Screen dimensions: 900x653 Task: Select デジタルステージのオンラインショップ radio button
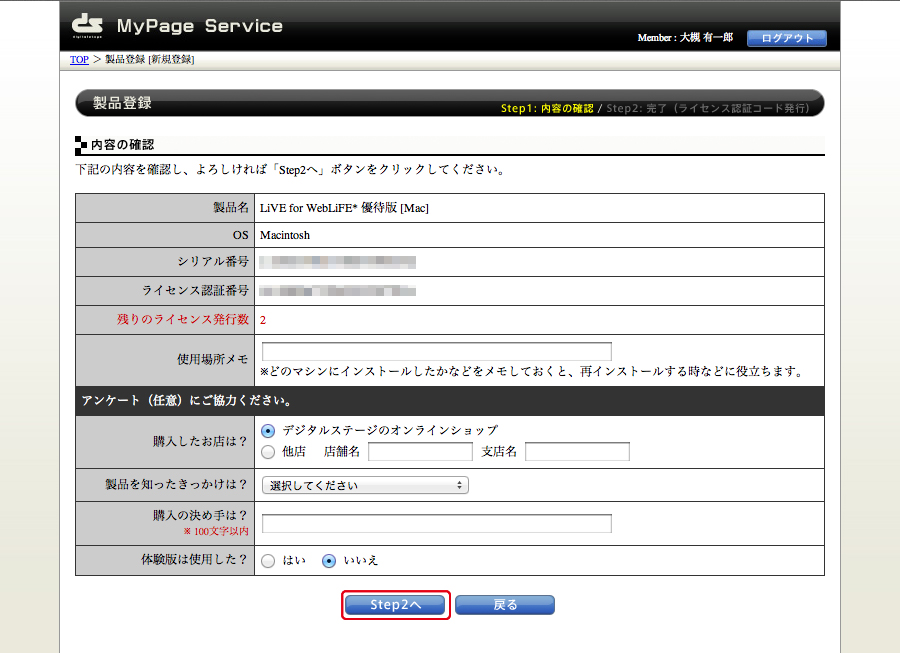click(x=268, y=430)
